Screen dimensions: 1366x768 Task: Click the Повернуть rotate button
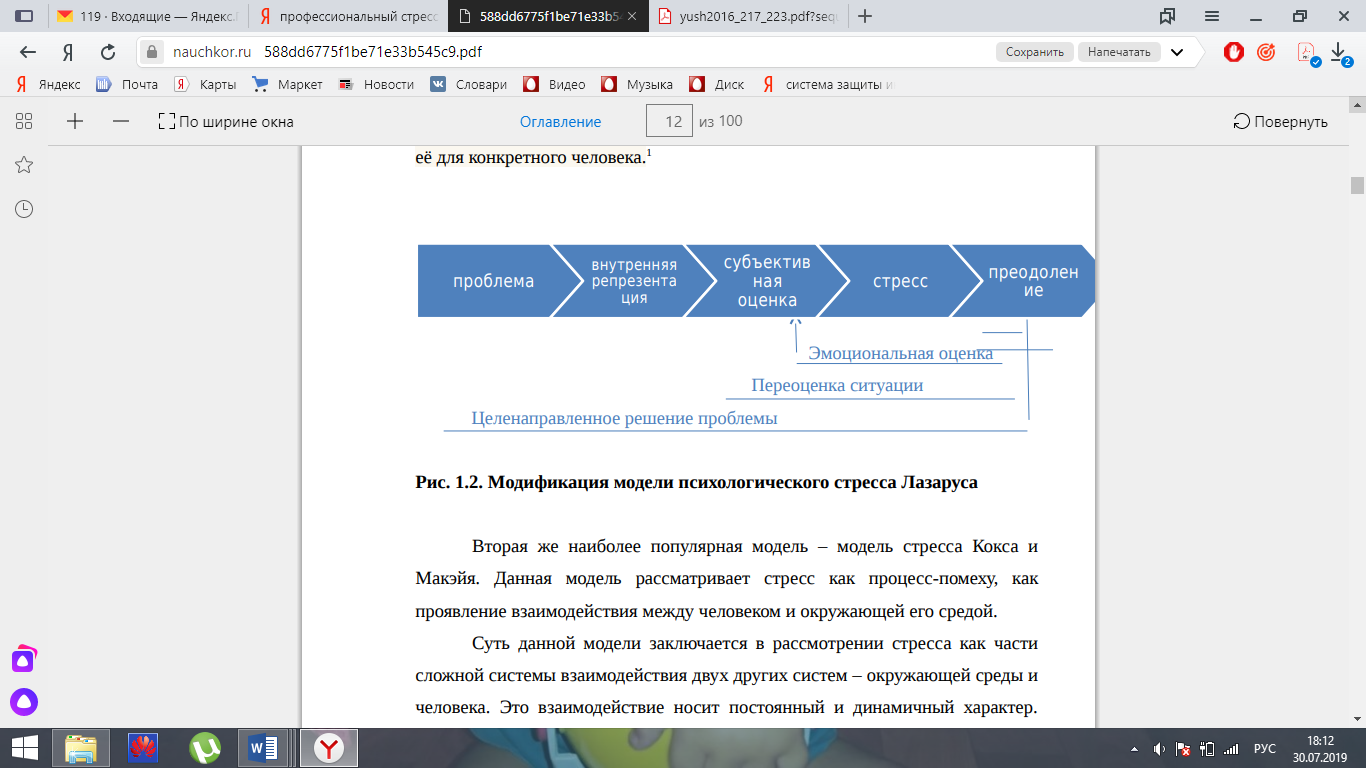pyautogui.click(x=1280, y=122)
